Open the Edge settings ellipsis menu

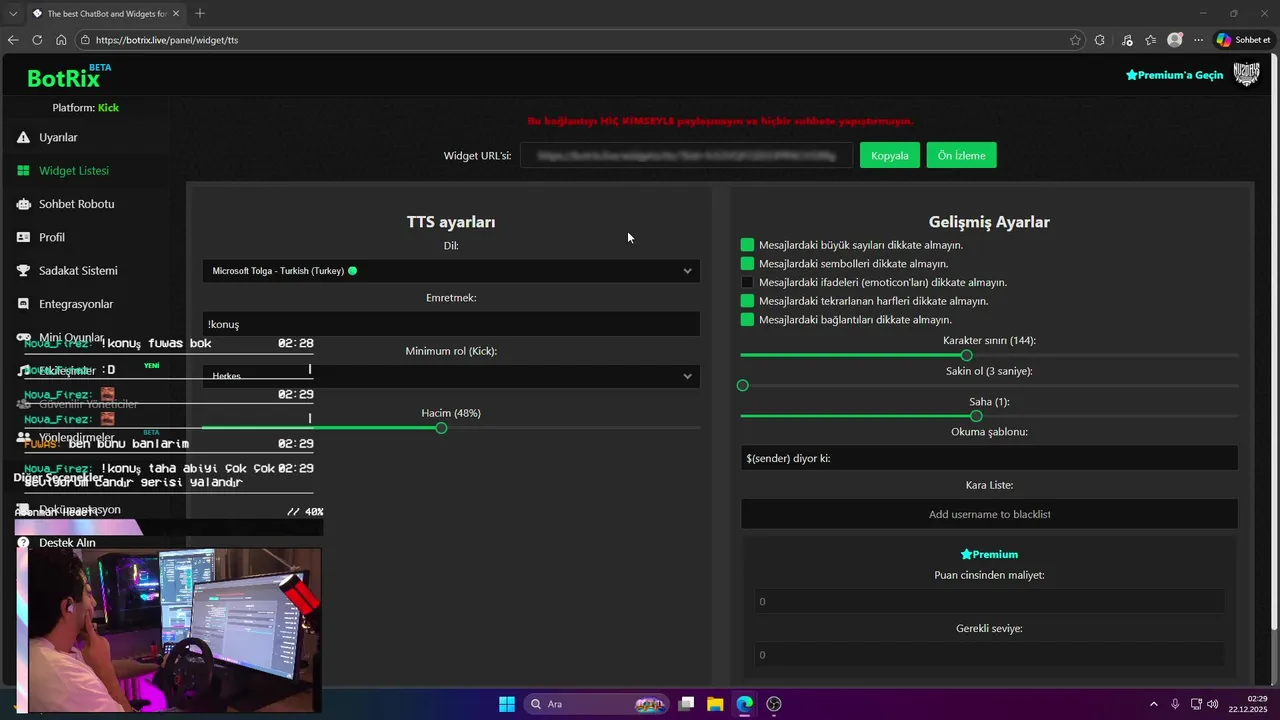pyautogui.click(x=1199, y=40)
